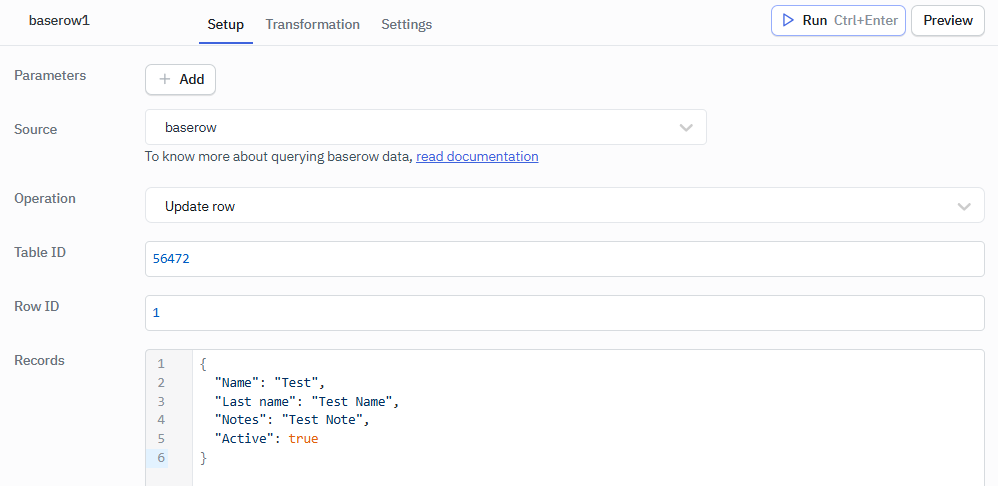Click into the Row ID input field

(564, 313)
